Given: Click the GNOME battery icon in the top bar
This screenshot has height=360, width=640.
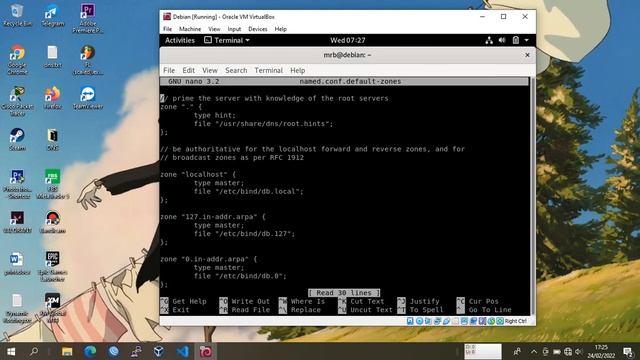Looking at the screenshot, I should click(516, 40).
